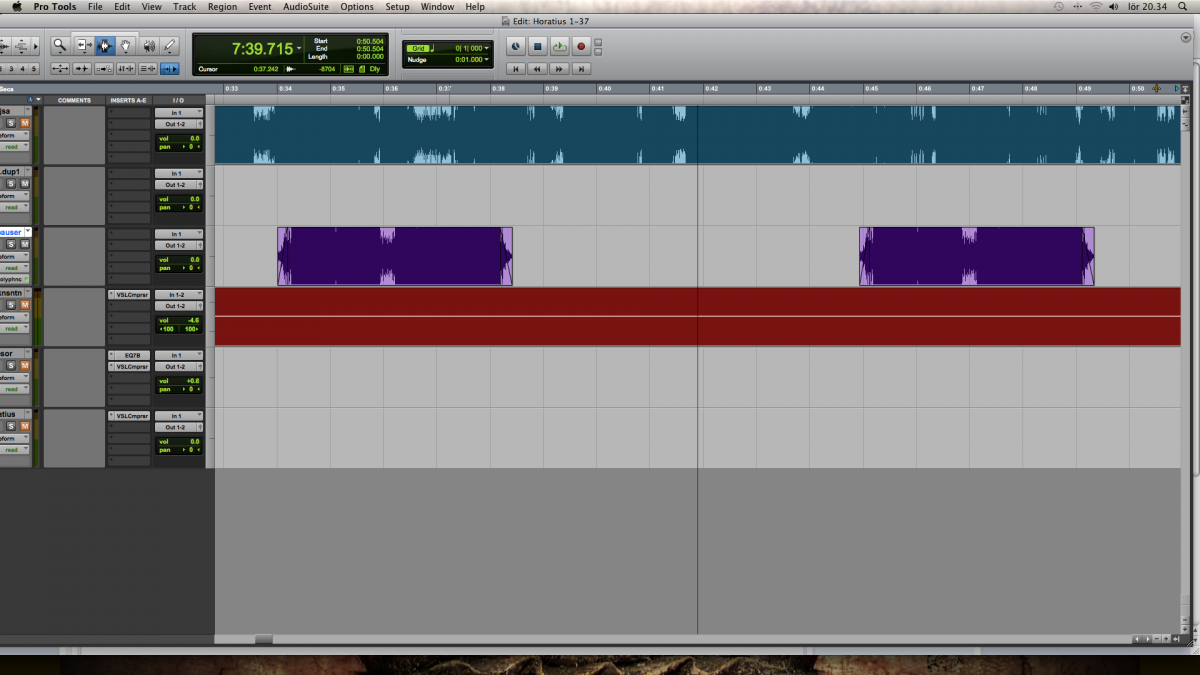Solo the .dup1 track
1200x675 pixels.
(x=12, y=184)
